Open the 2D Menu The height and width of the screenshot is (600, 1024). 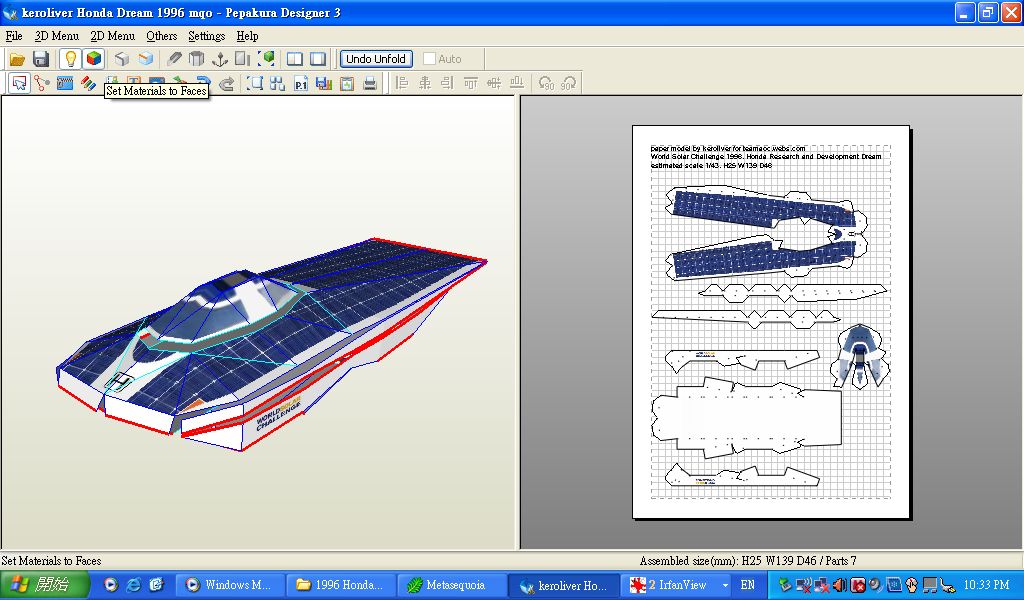112,36
